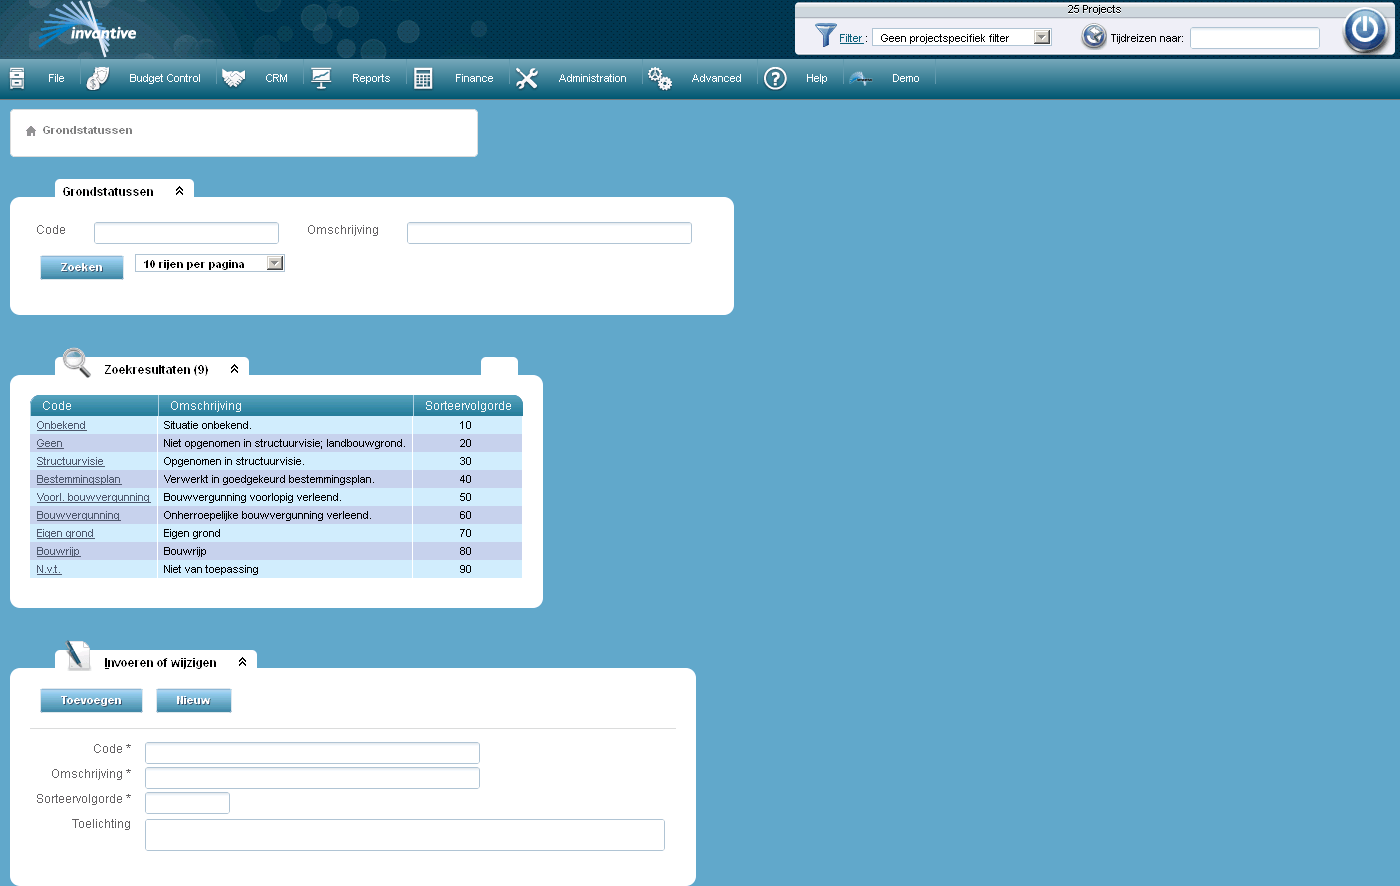The image size is (1400, 886).
Task: Click the File menu cabinet icon
Action: pyautogui.click(x=17, y=78)
